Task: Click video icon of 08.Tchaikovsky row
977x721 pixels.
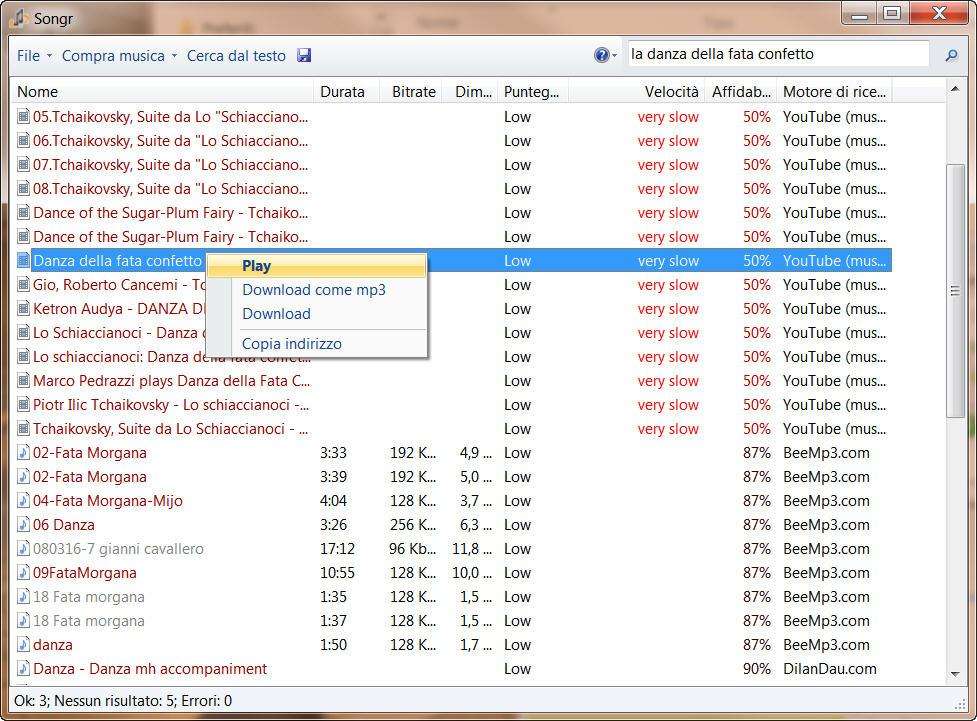Action: (23, 189)
